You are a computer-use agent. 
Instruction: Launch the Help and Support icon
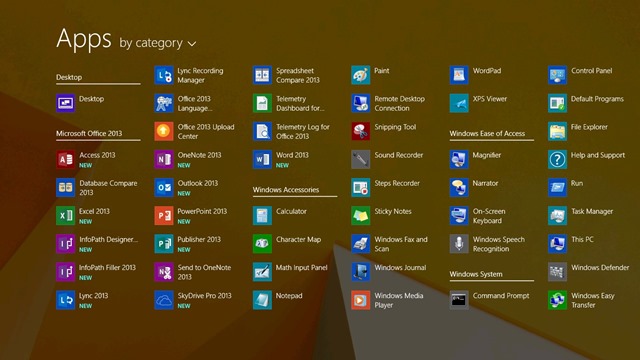coord(557,159)
